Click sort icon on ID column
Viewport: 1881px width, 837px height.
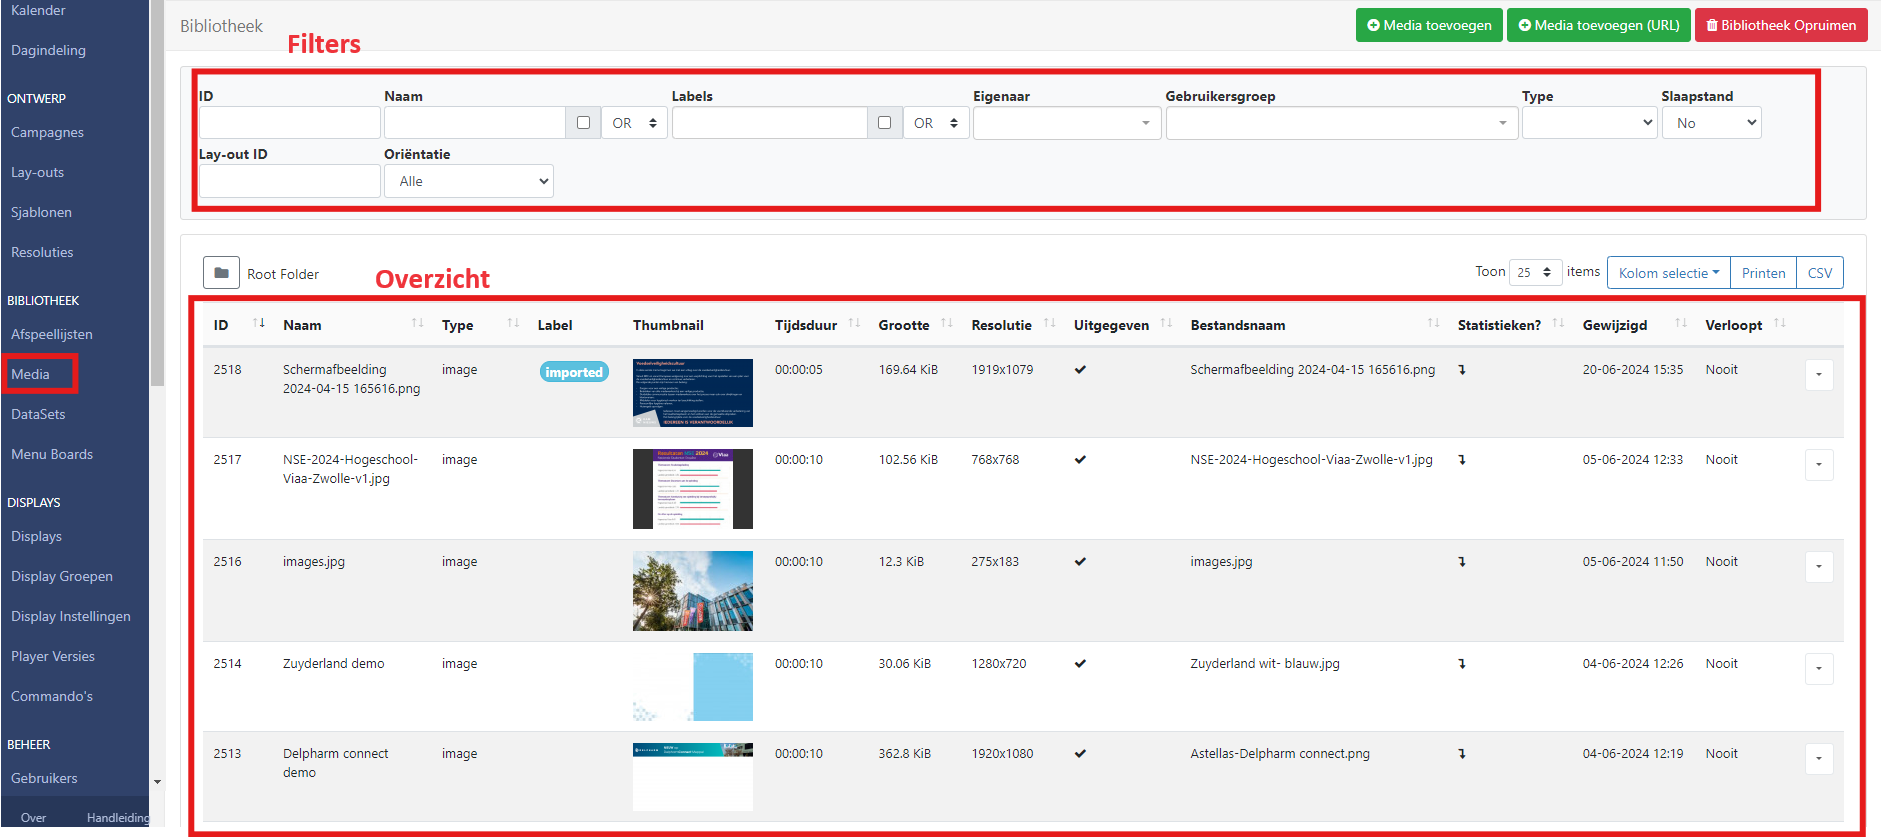[259, 323]
